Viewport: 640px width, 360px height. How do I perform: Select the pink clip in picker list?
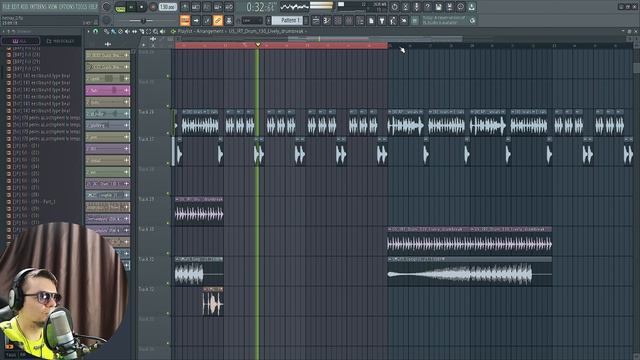[x=108, y=90]
